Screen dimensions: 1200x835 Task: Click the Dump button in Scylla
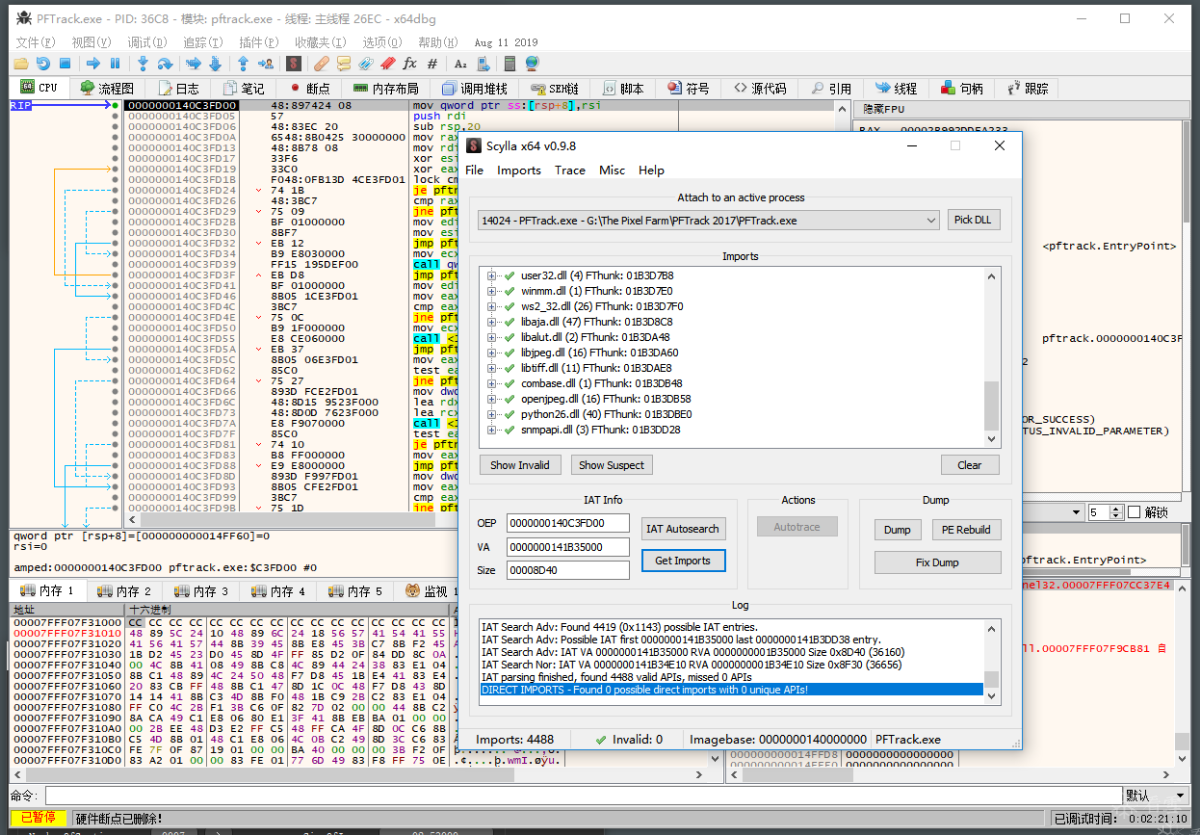tap(897, 530)
